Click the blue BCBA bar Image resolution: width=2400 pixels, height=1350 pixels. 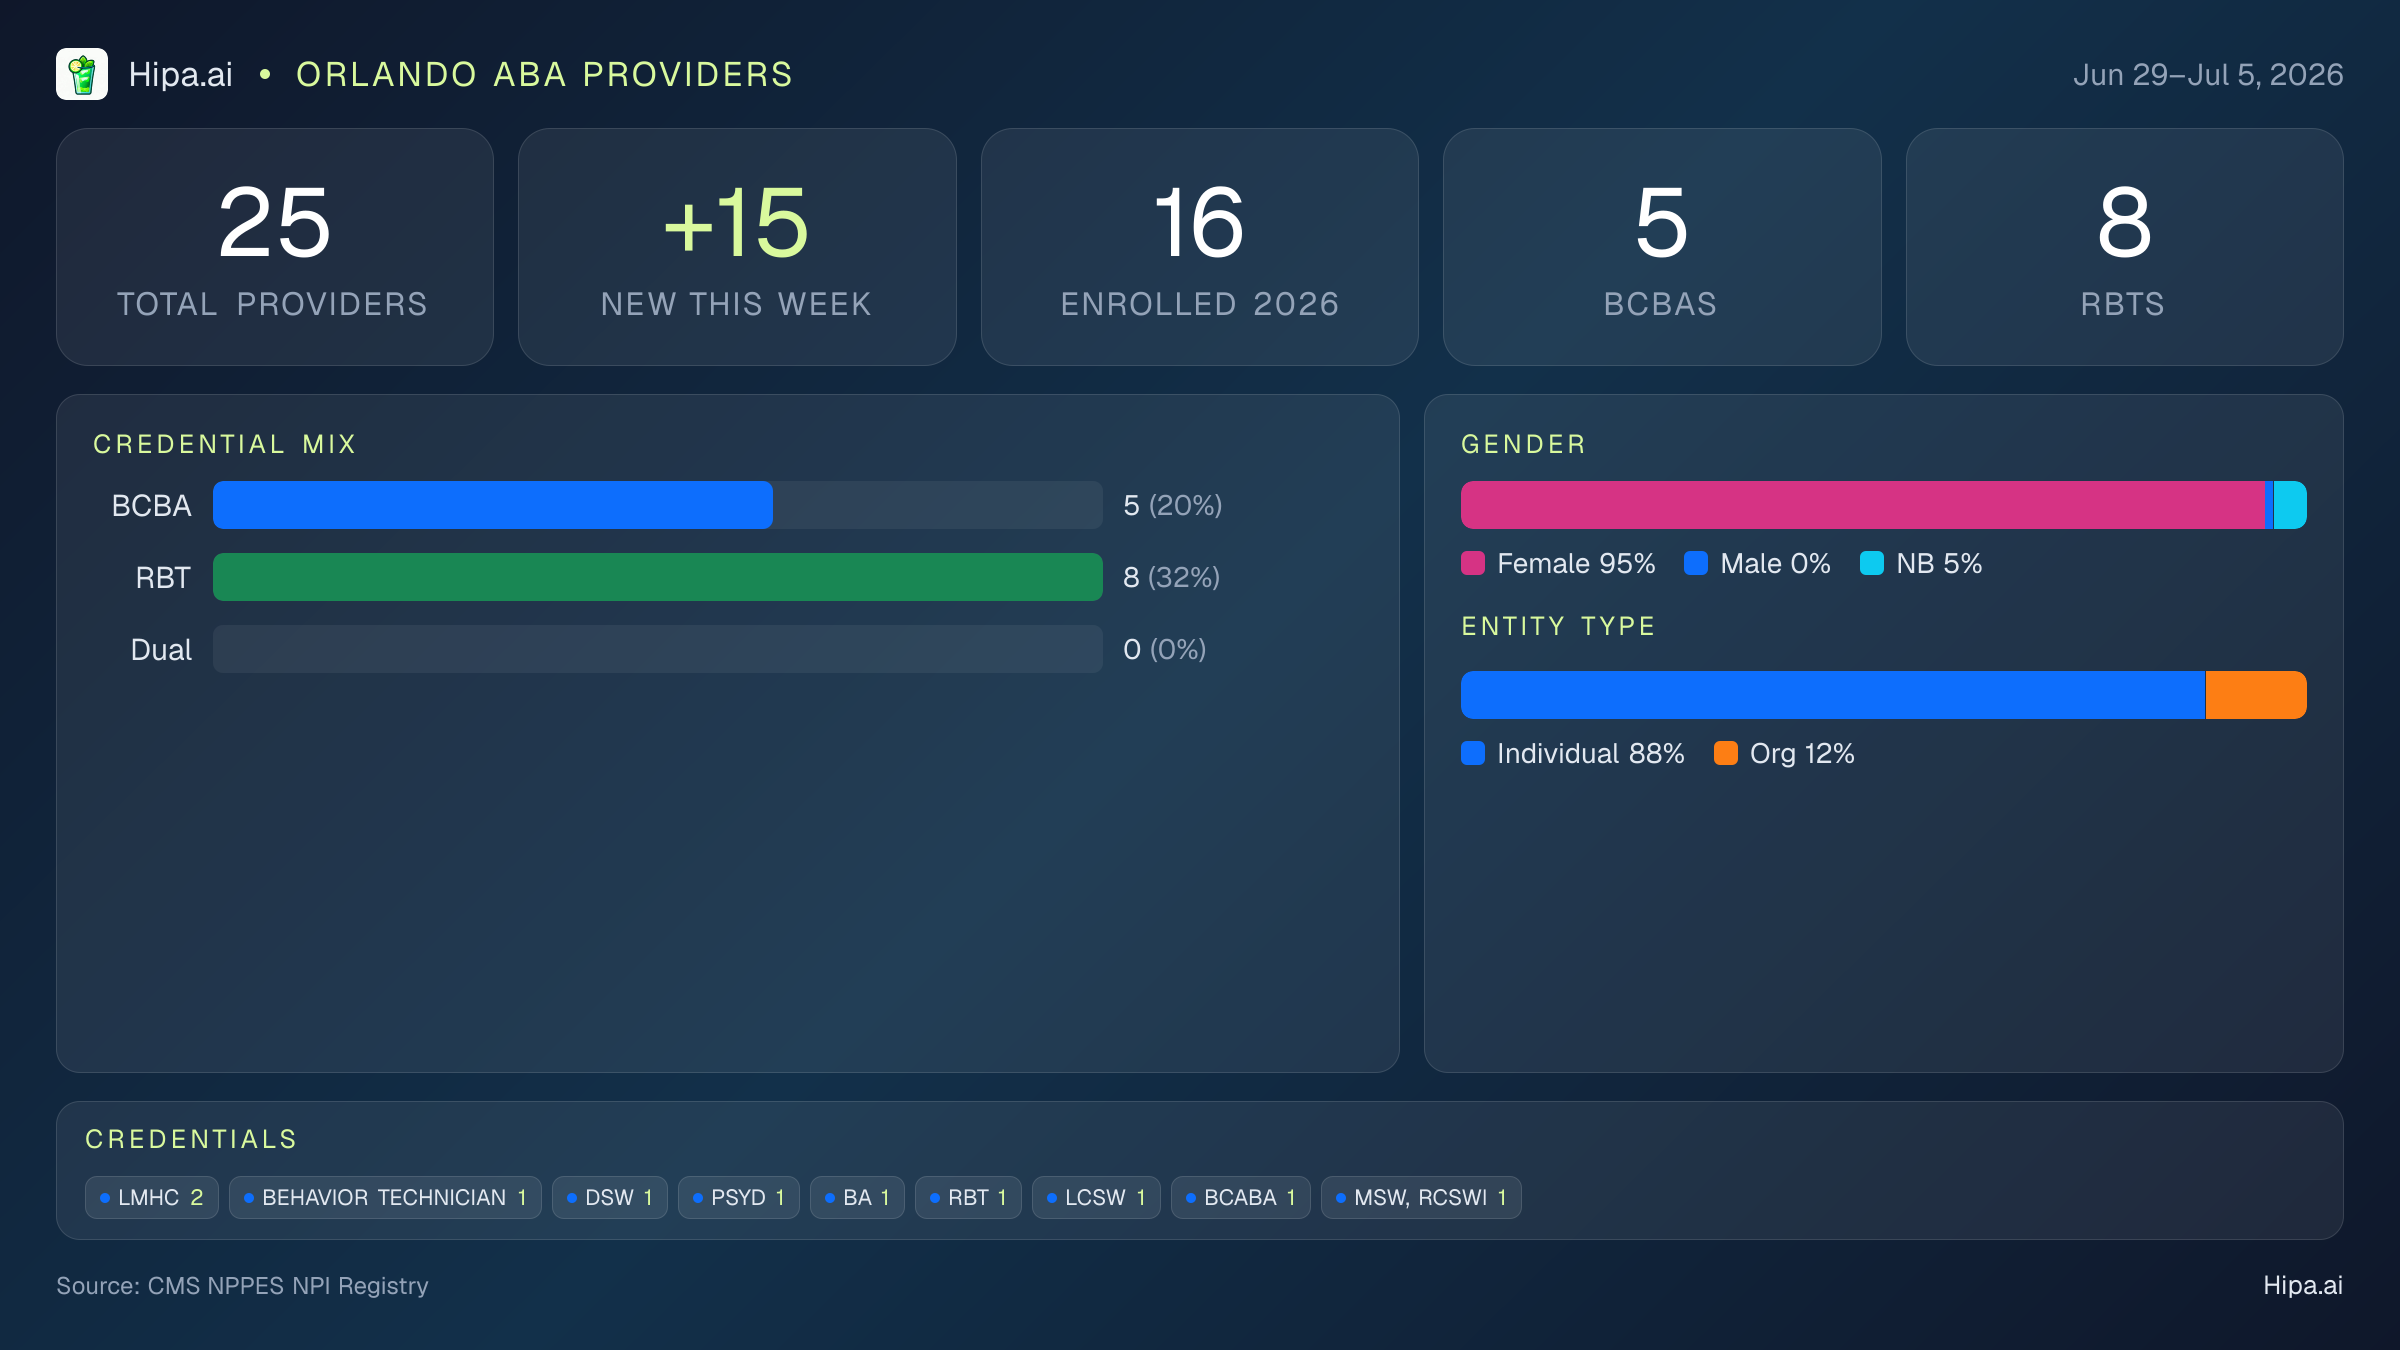pyautogui.click(x=493, y=505)
